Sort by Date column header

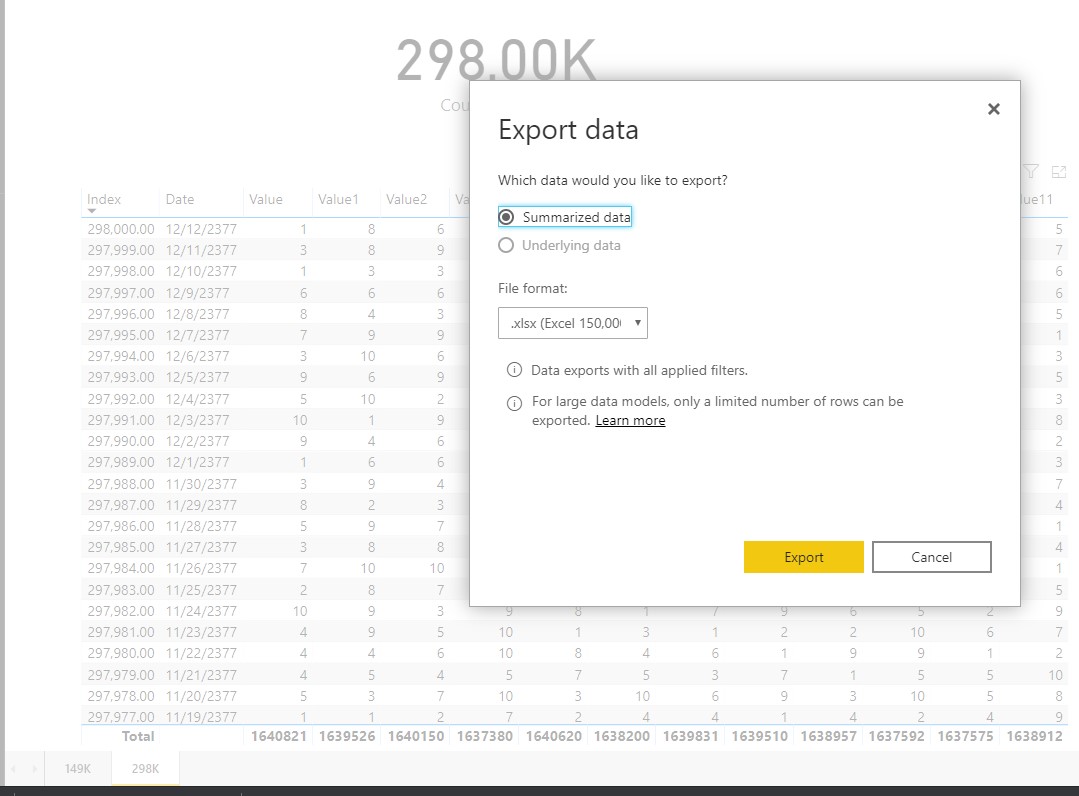(180, 199)
